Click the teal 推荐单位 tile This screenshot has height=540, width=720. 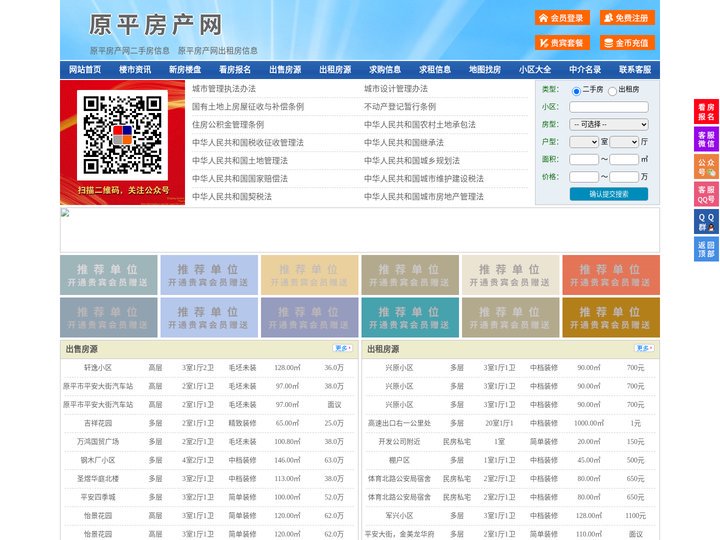[x=410, y=317]
